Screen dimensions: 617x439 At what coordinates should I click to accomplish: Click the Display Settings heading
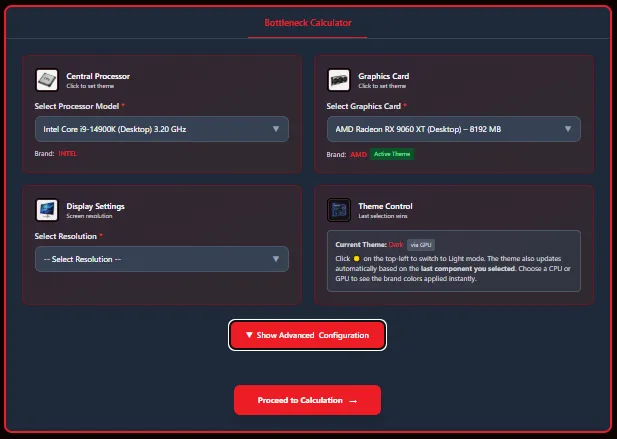(x=95, y=206)
